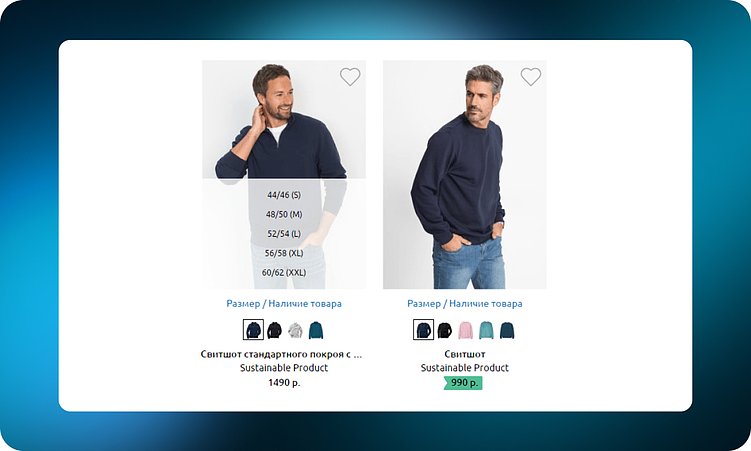Select navy color swatch of left product
The height and width of the screenshot is (451, 751).
[253, 330]
